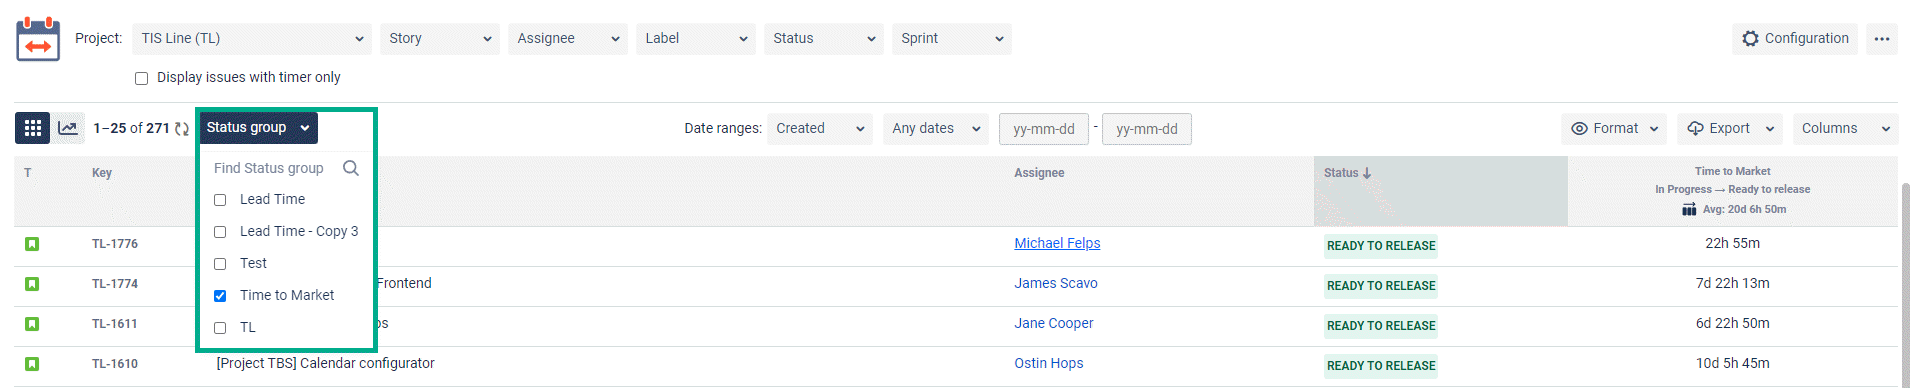Click the 1–25 of 271 pagination text

pyautogui.click(x=131, y=128)
